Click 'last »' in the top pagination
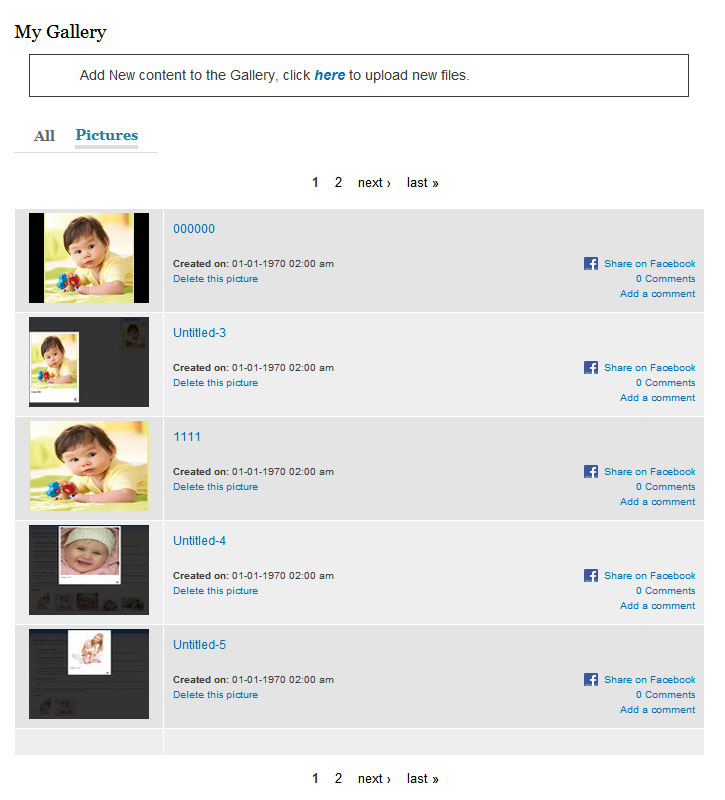This screenshot has width=725, height=800. (422, 183)
